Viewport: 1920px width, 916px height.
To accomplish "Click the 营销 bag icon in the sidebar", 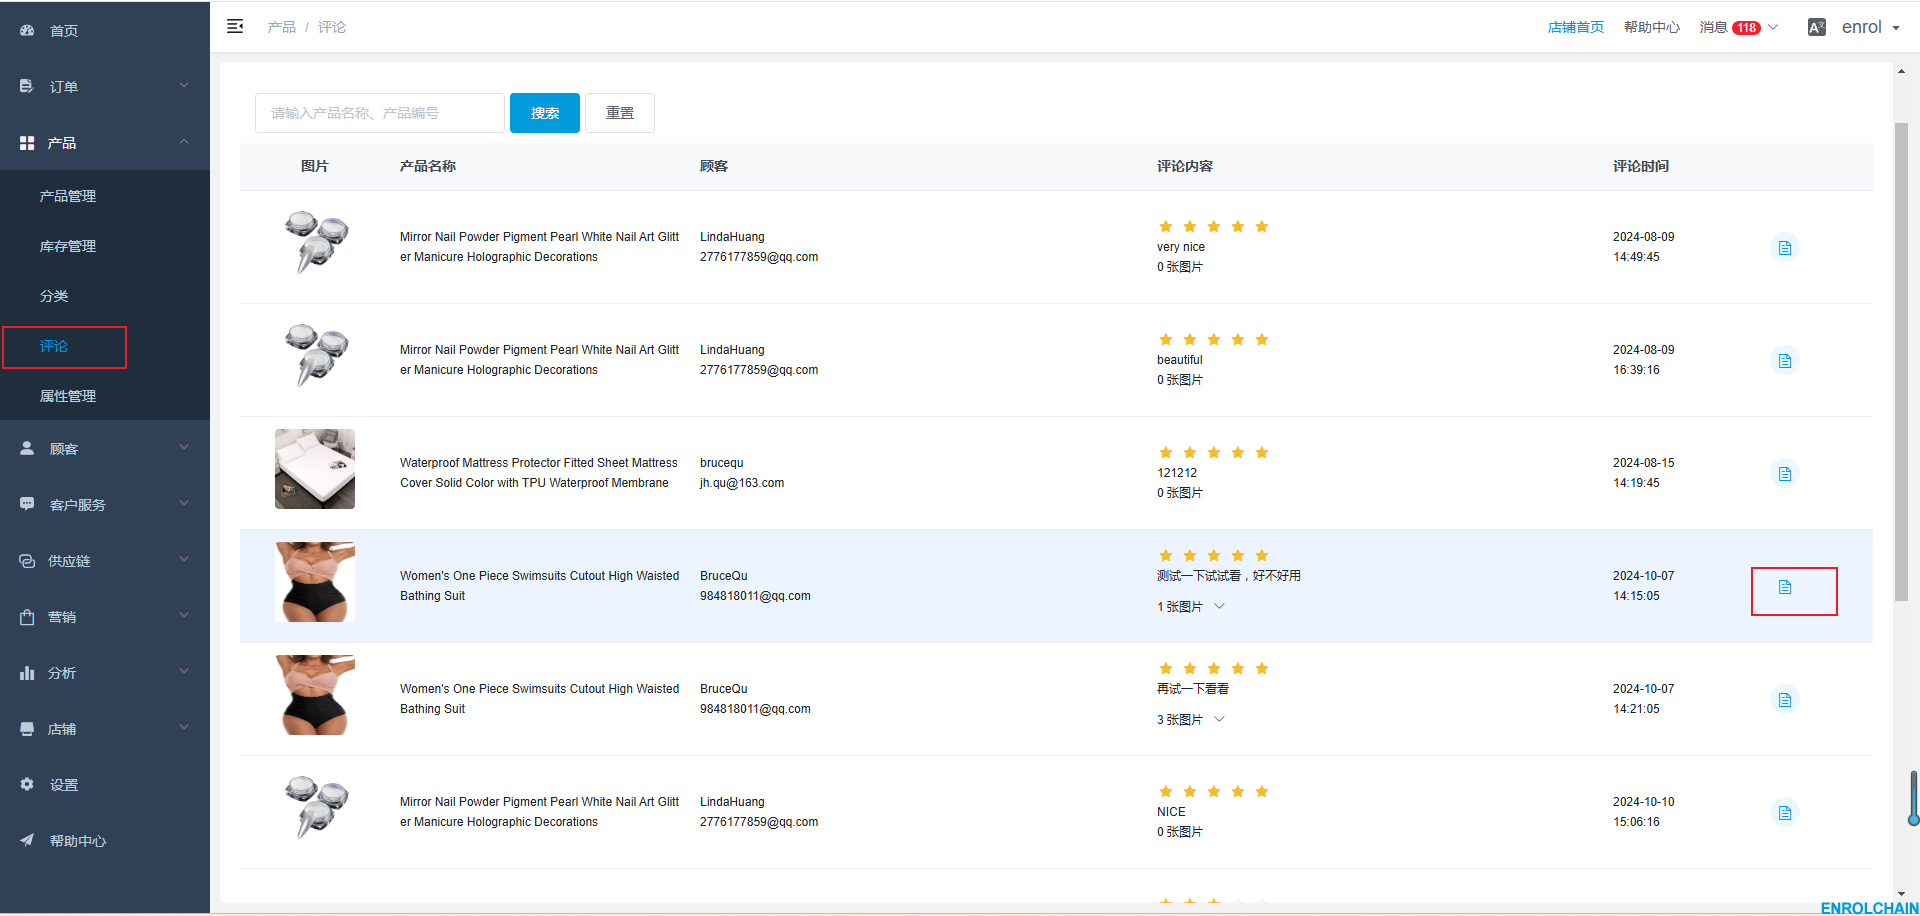I will tap(27, 617).
